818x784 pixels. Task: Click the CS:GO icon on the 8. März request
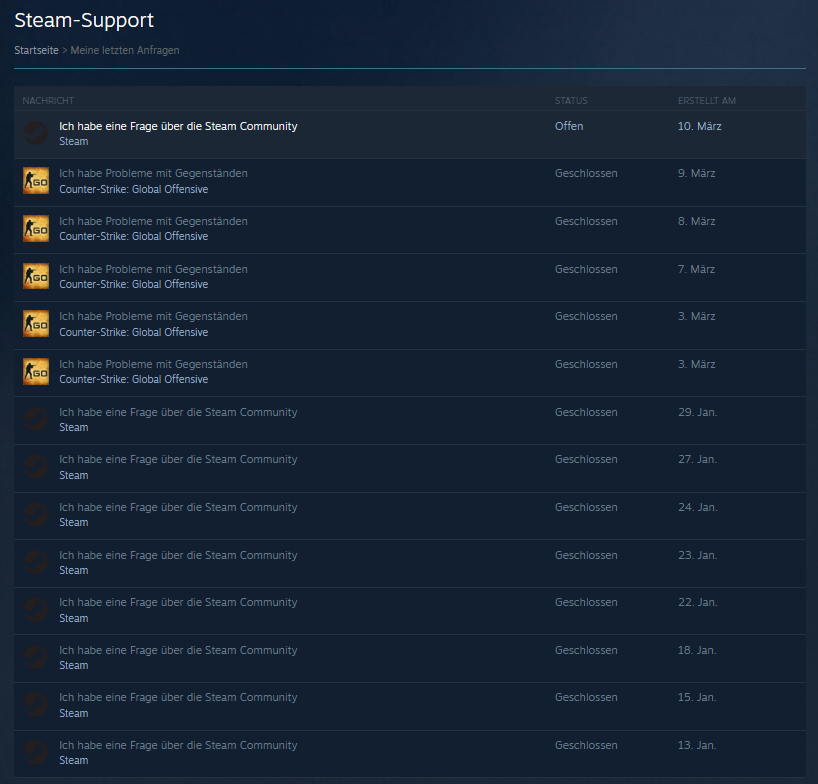tap(36, 228)
